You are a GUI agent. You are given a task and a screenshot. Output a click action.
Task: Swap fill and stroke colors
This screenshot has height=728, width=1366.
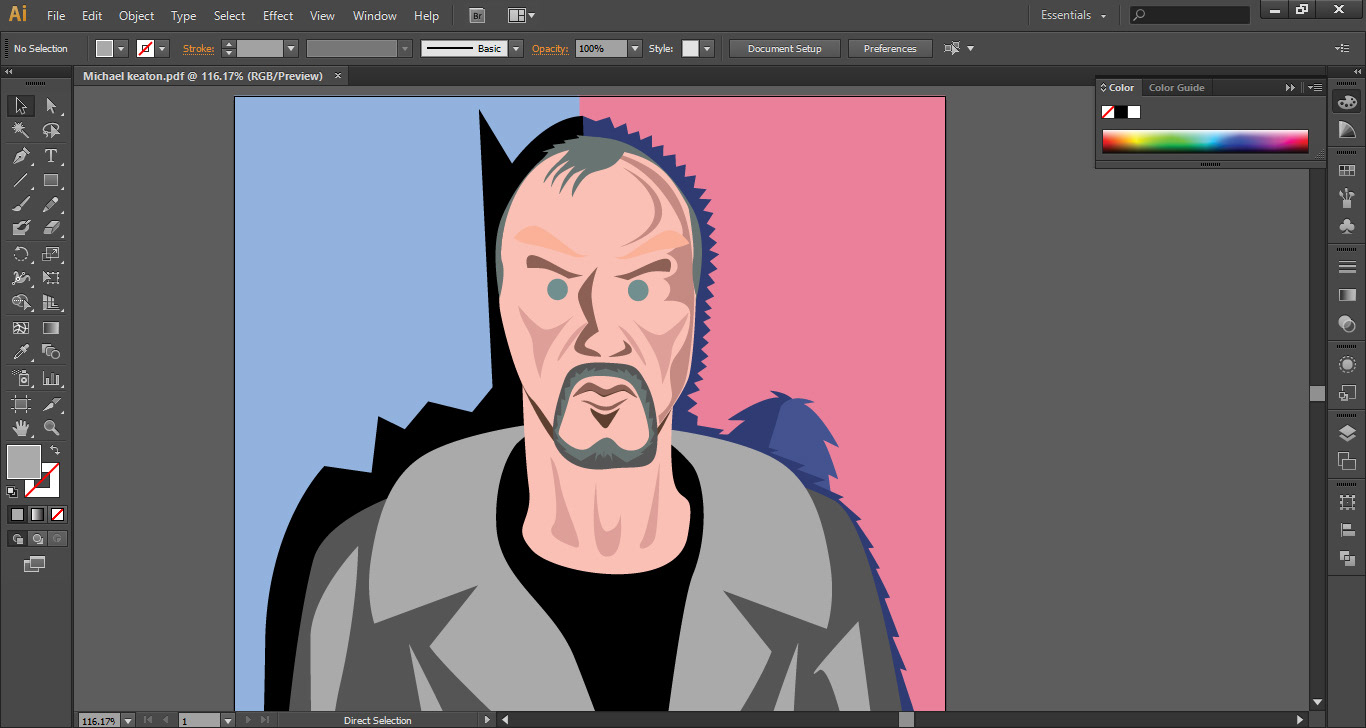click(x=55, y=451)
